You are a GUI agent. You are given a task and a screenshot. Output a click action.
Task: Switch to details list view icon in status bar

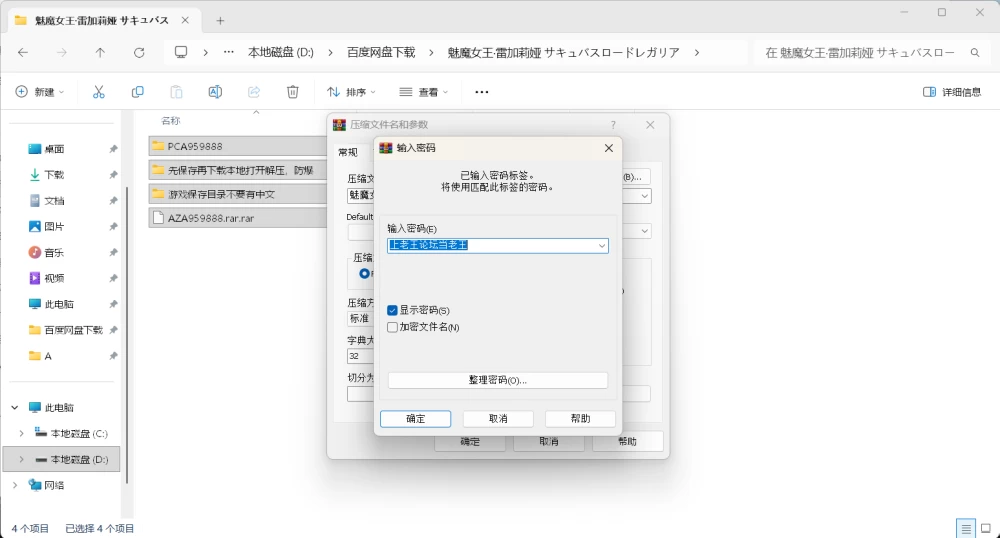[x=966, y=528]
